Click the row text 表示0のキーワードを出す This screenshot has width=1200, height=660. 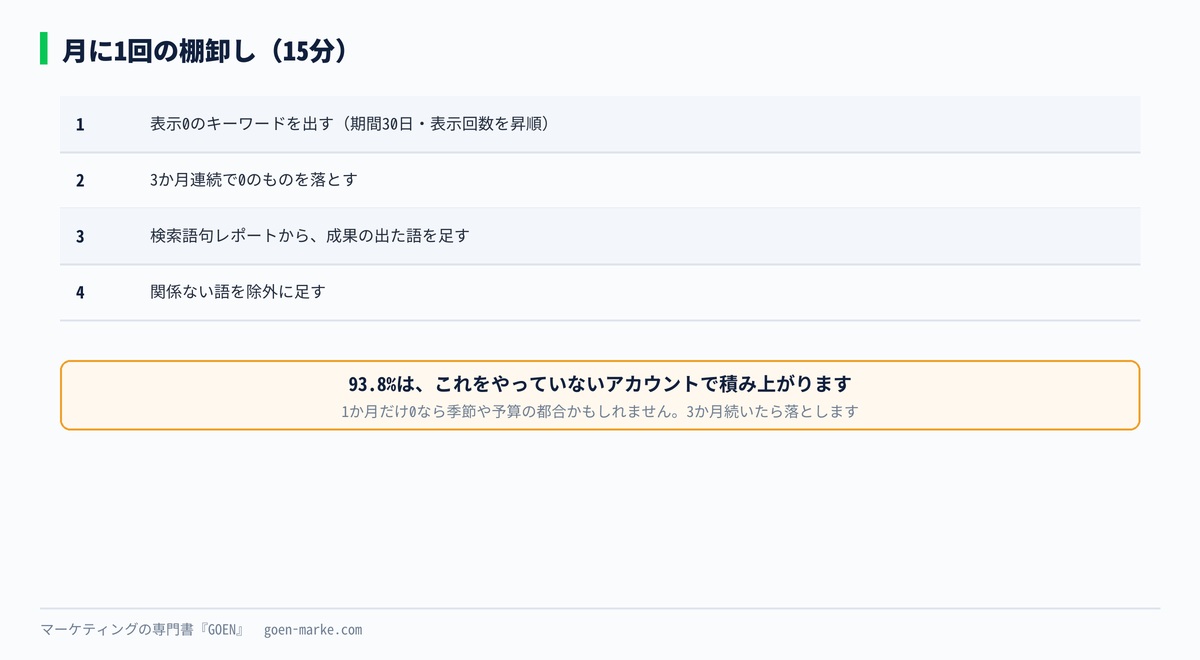(241, 124)
